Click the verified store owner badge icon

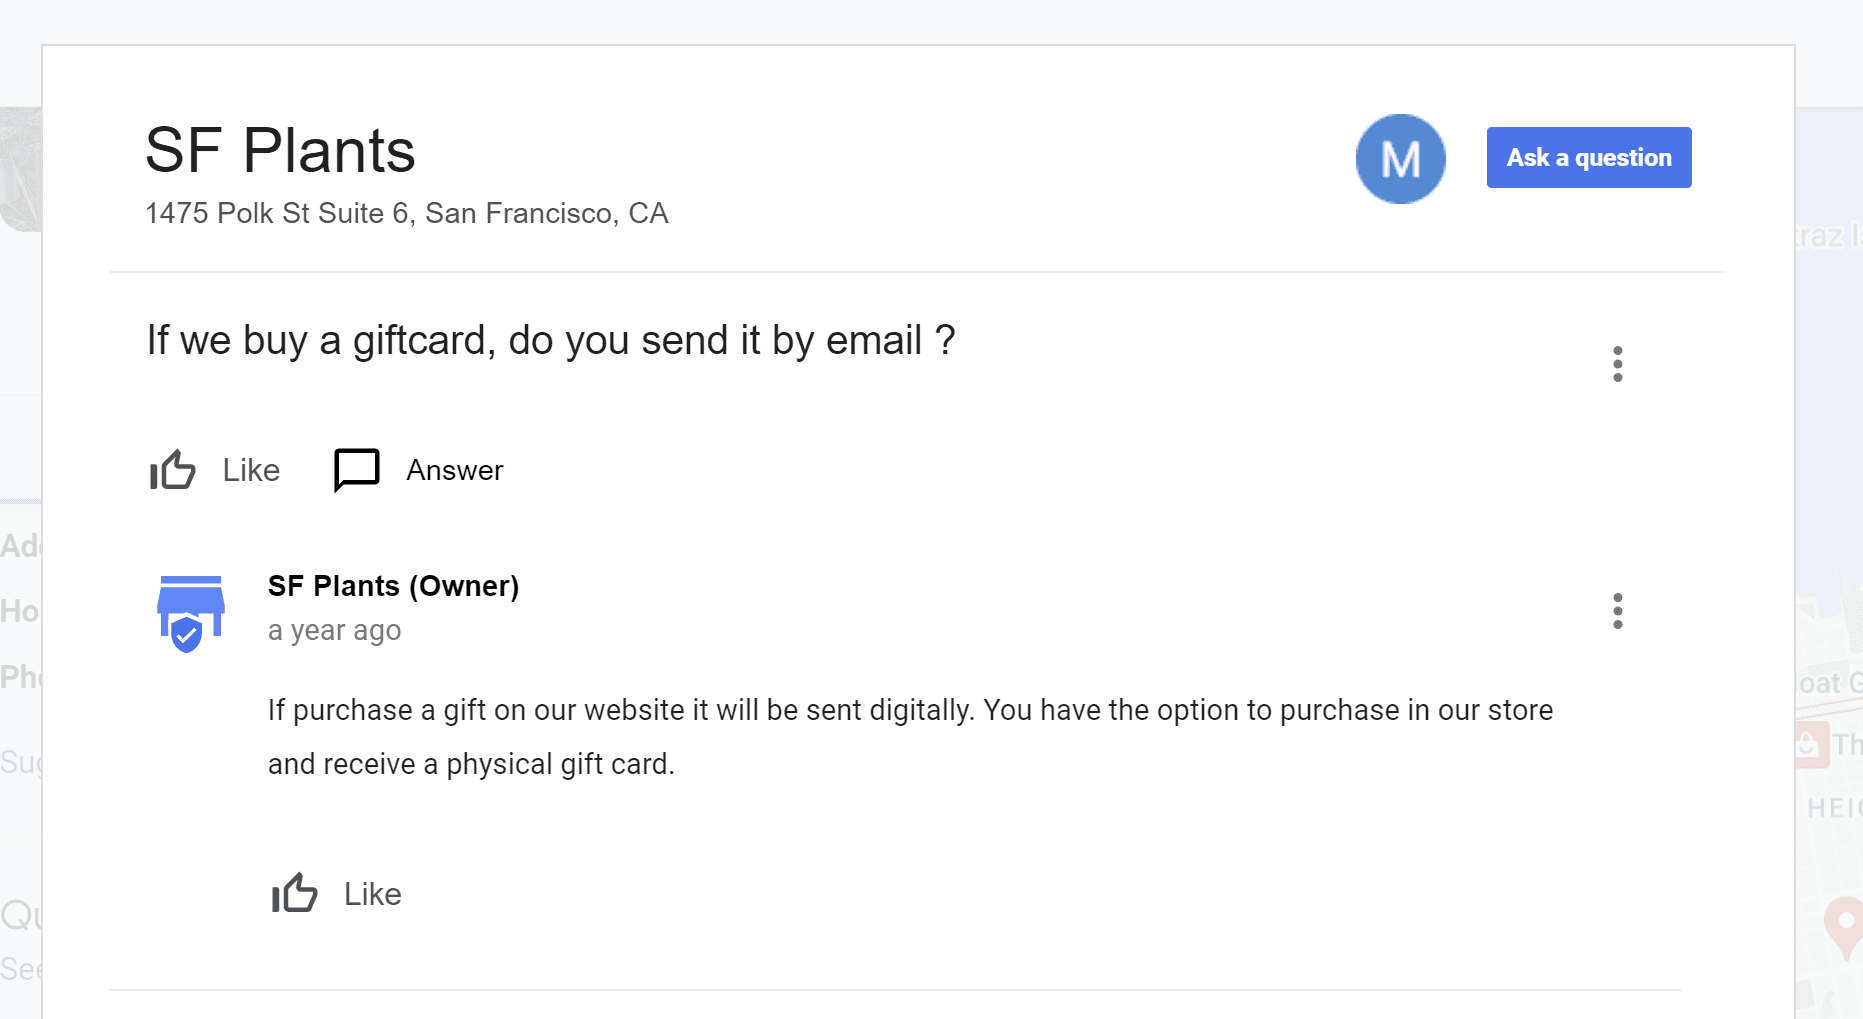pos(190,613)
